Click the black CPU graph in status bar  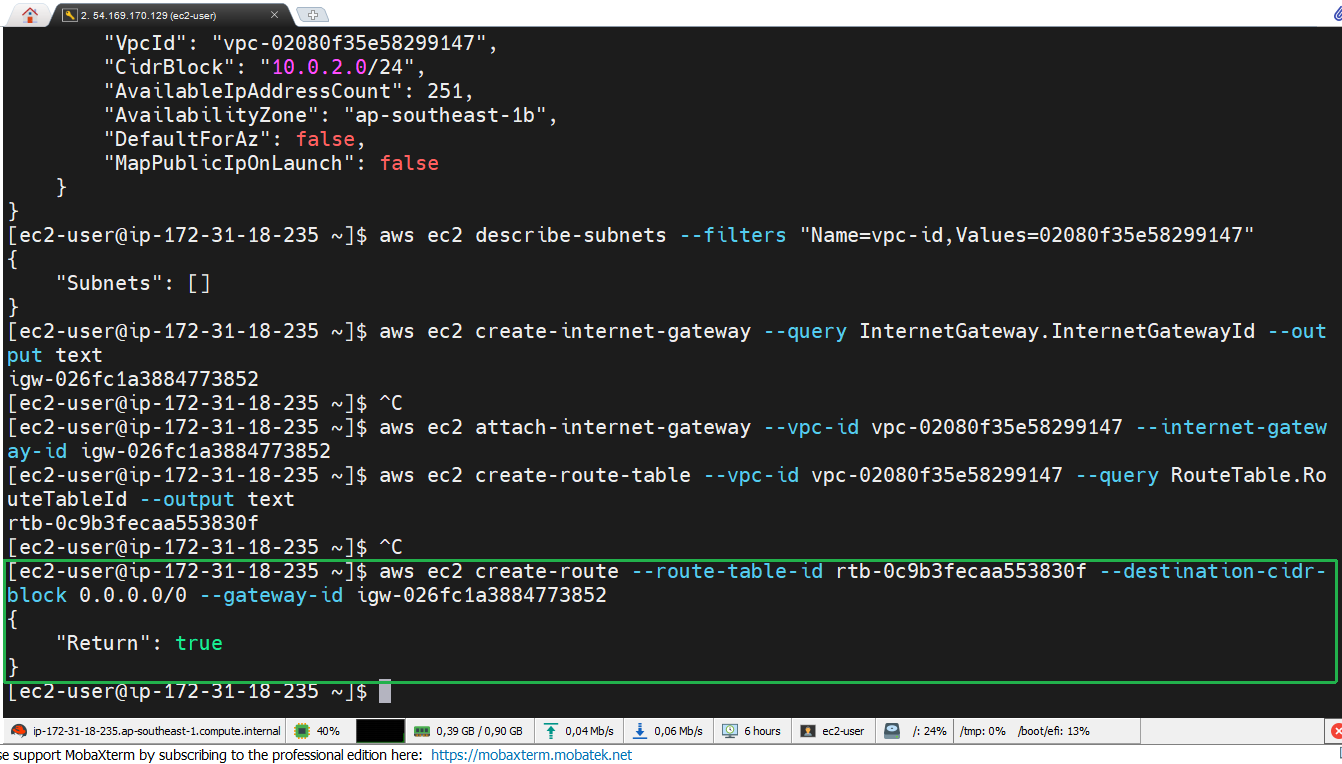[380, 731]
